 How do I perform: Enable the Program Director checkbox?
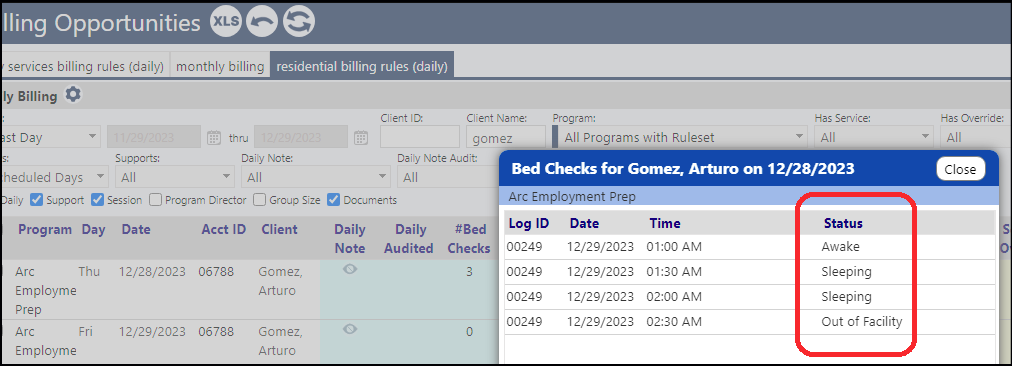click(156, 199)
